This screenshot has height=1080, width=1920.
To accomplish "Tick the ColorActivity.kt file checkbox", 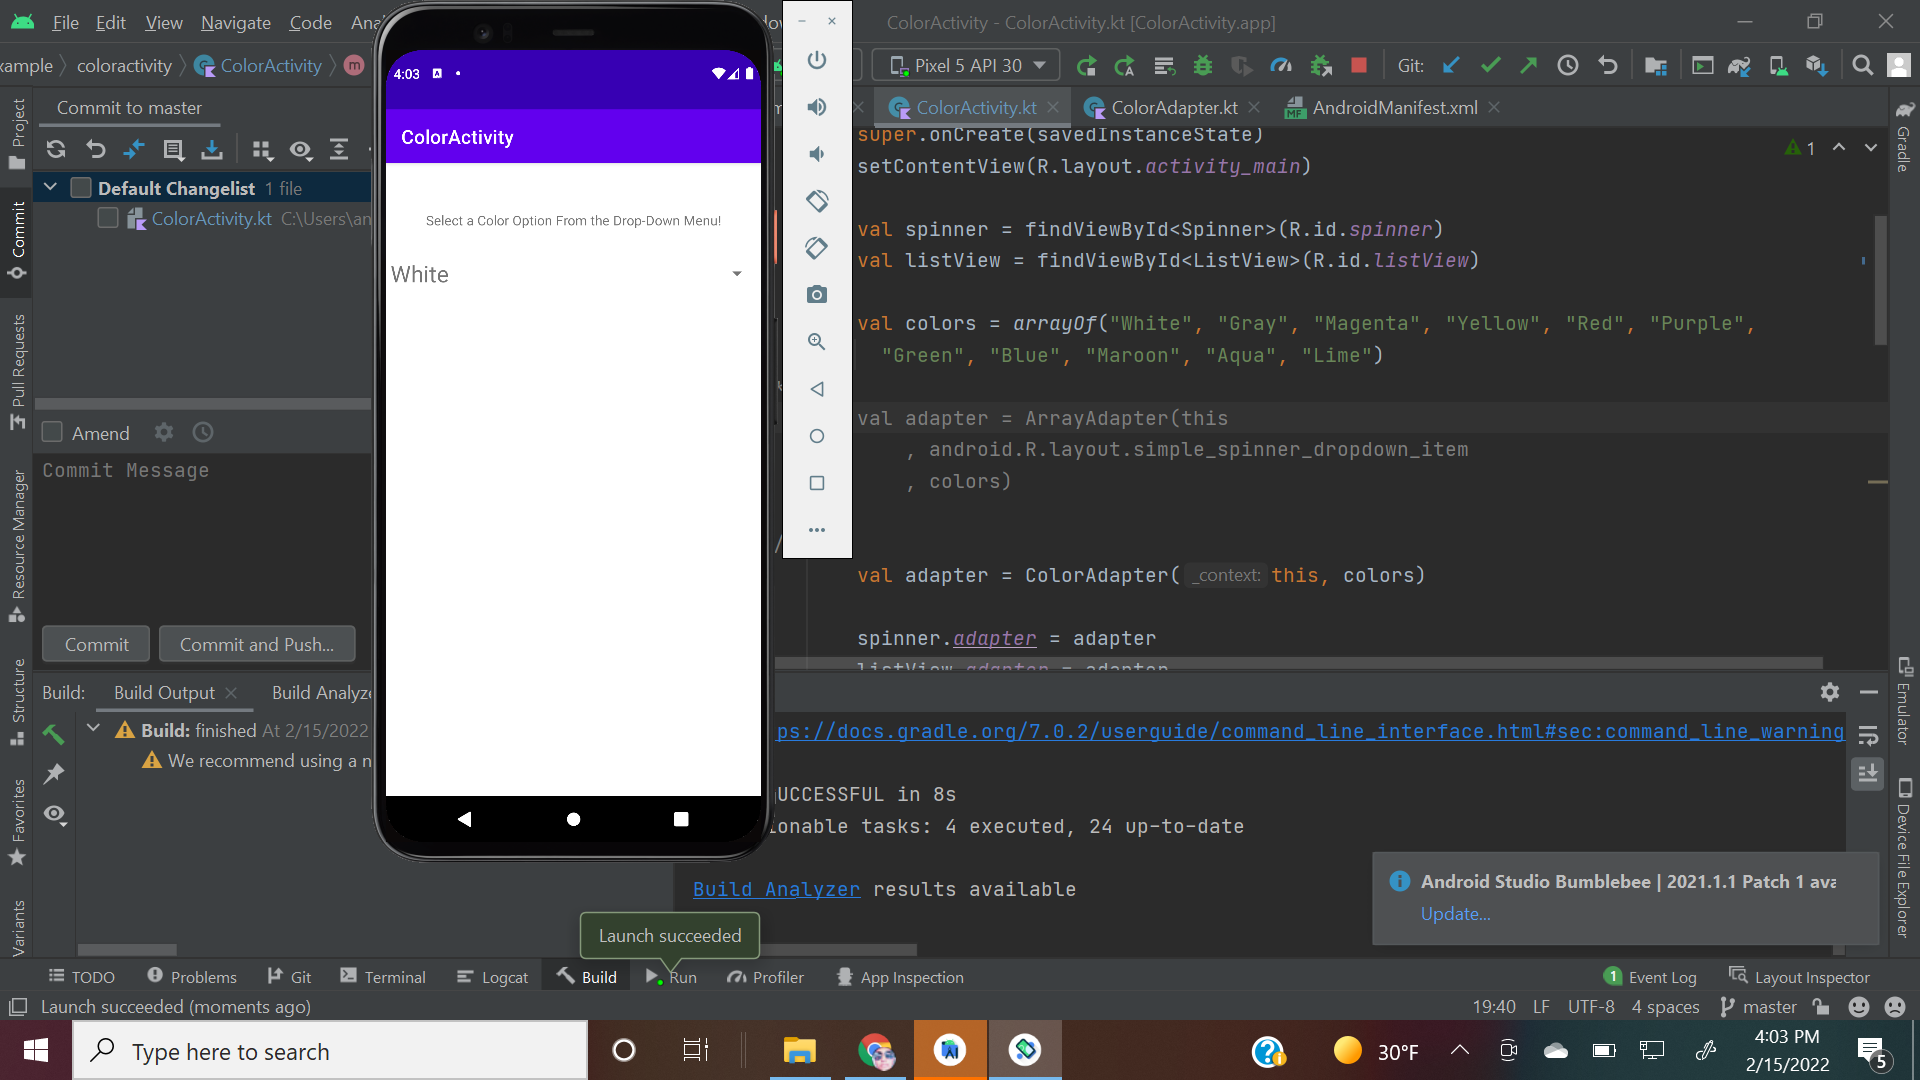I will click(x=108, y=218).
